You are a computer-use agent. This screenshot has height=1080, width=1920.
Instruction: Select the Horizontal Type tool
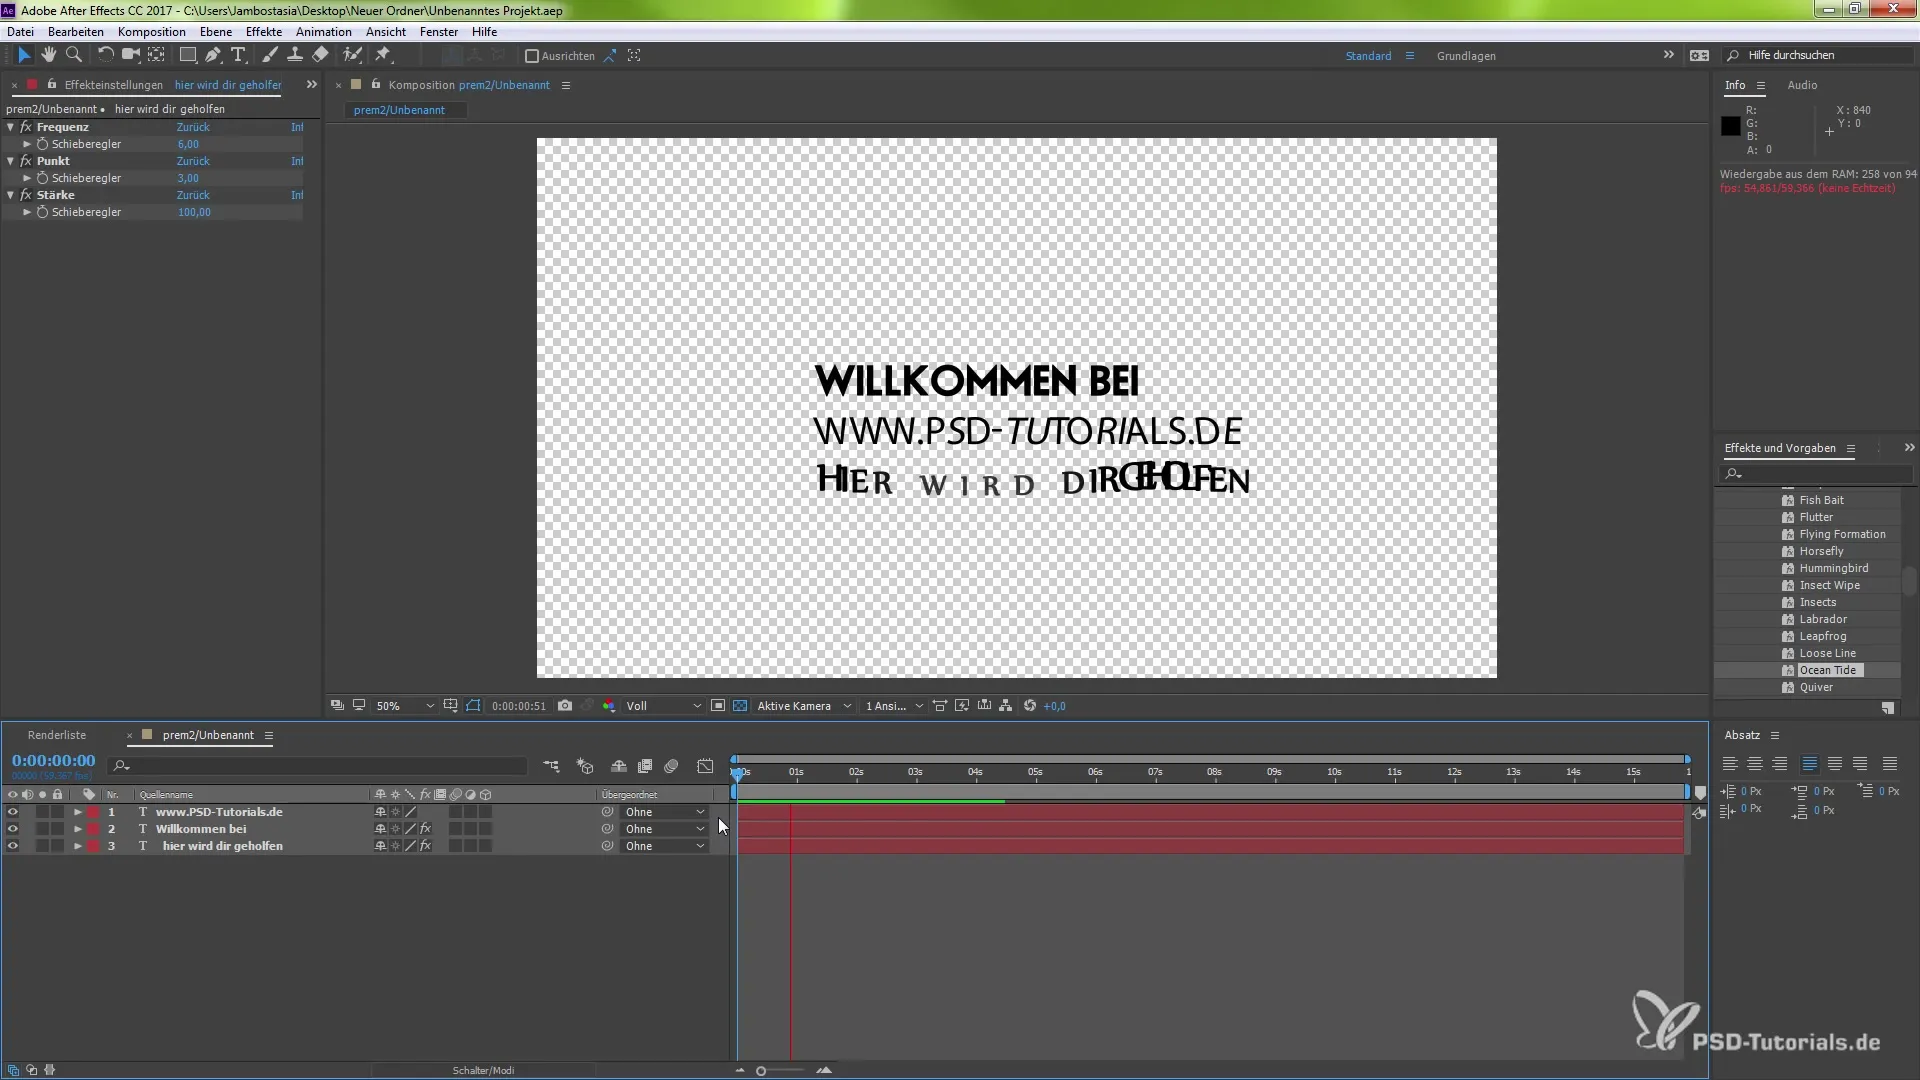tap(238, 55)
